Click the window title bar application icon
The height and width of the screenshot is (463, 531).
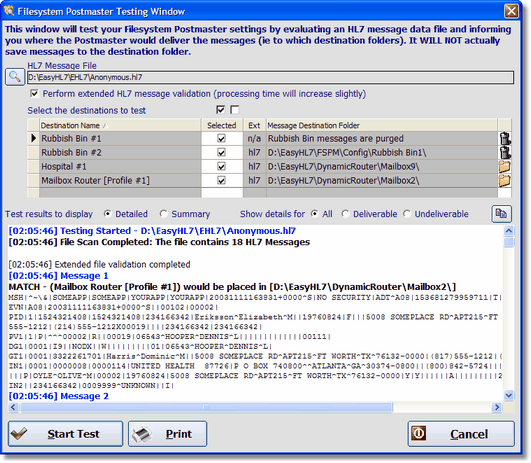9,11
